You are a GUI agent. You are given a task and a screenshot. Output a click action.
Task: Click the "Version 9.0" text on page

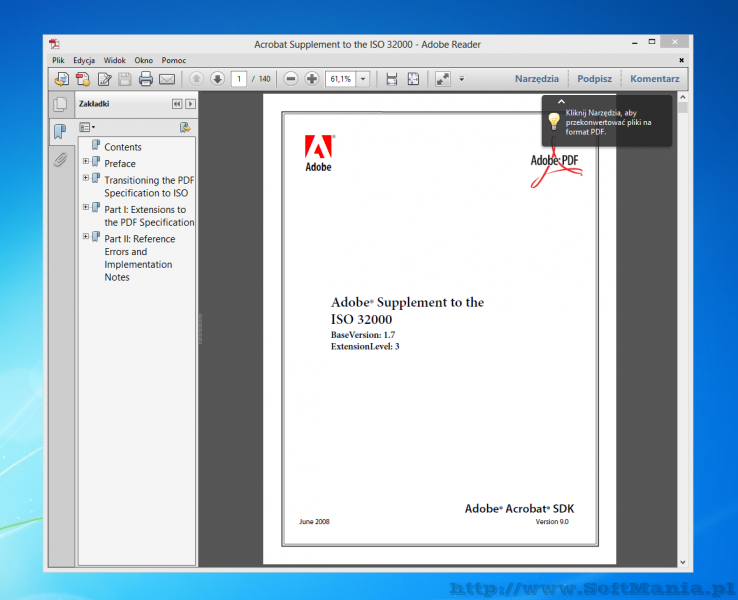point(552,521)
